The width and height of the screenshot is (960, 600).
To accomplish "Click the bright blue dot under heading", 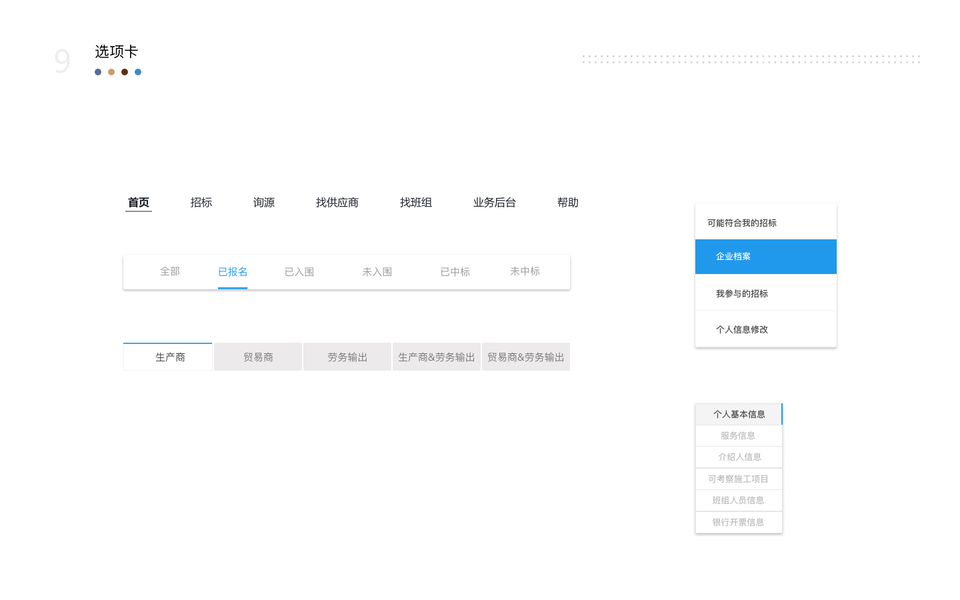I will 138,72.
